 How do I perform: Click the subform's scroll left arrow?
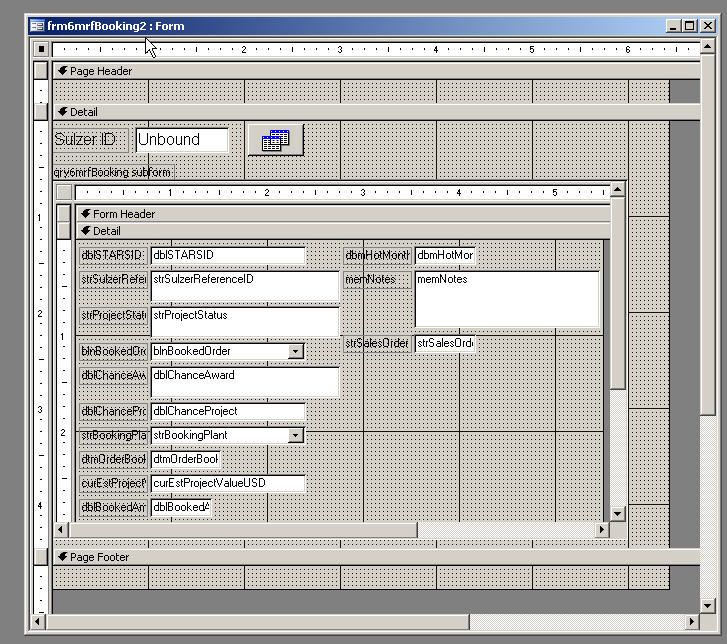click(x=62, y=529)
